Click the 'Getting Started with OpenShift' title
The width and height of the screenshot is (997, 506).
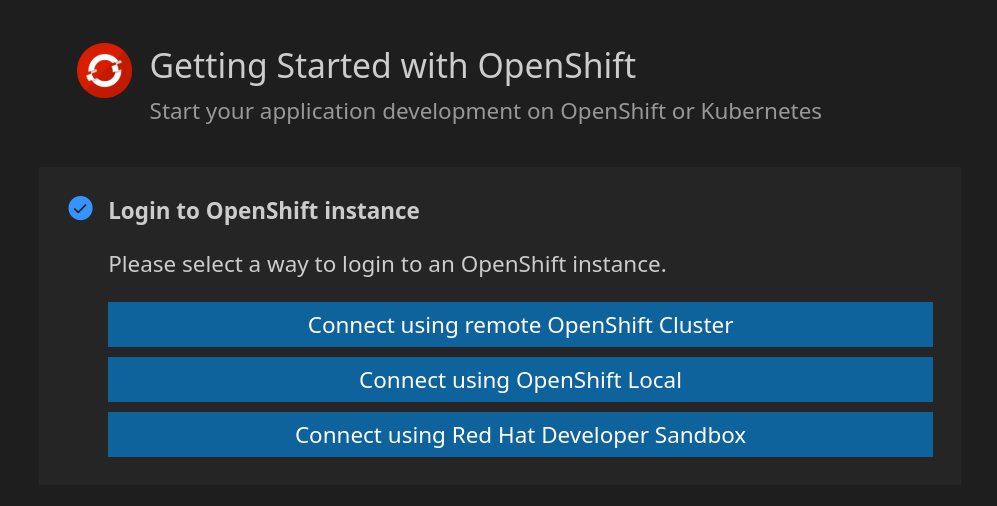tap(393, 66)
